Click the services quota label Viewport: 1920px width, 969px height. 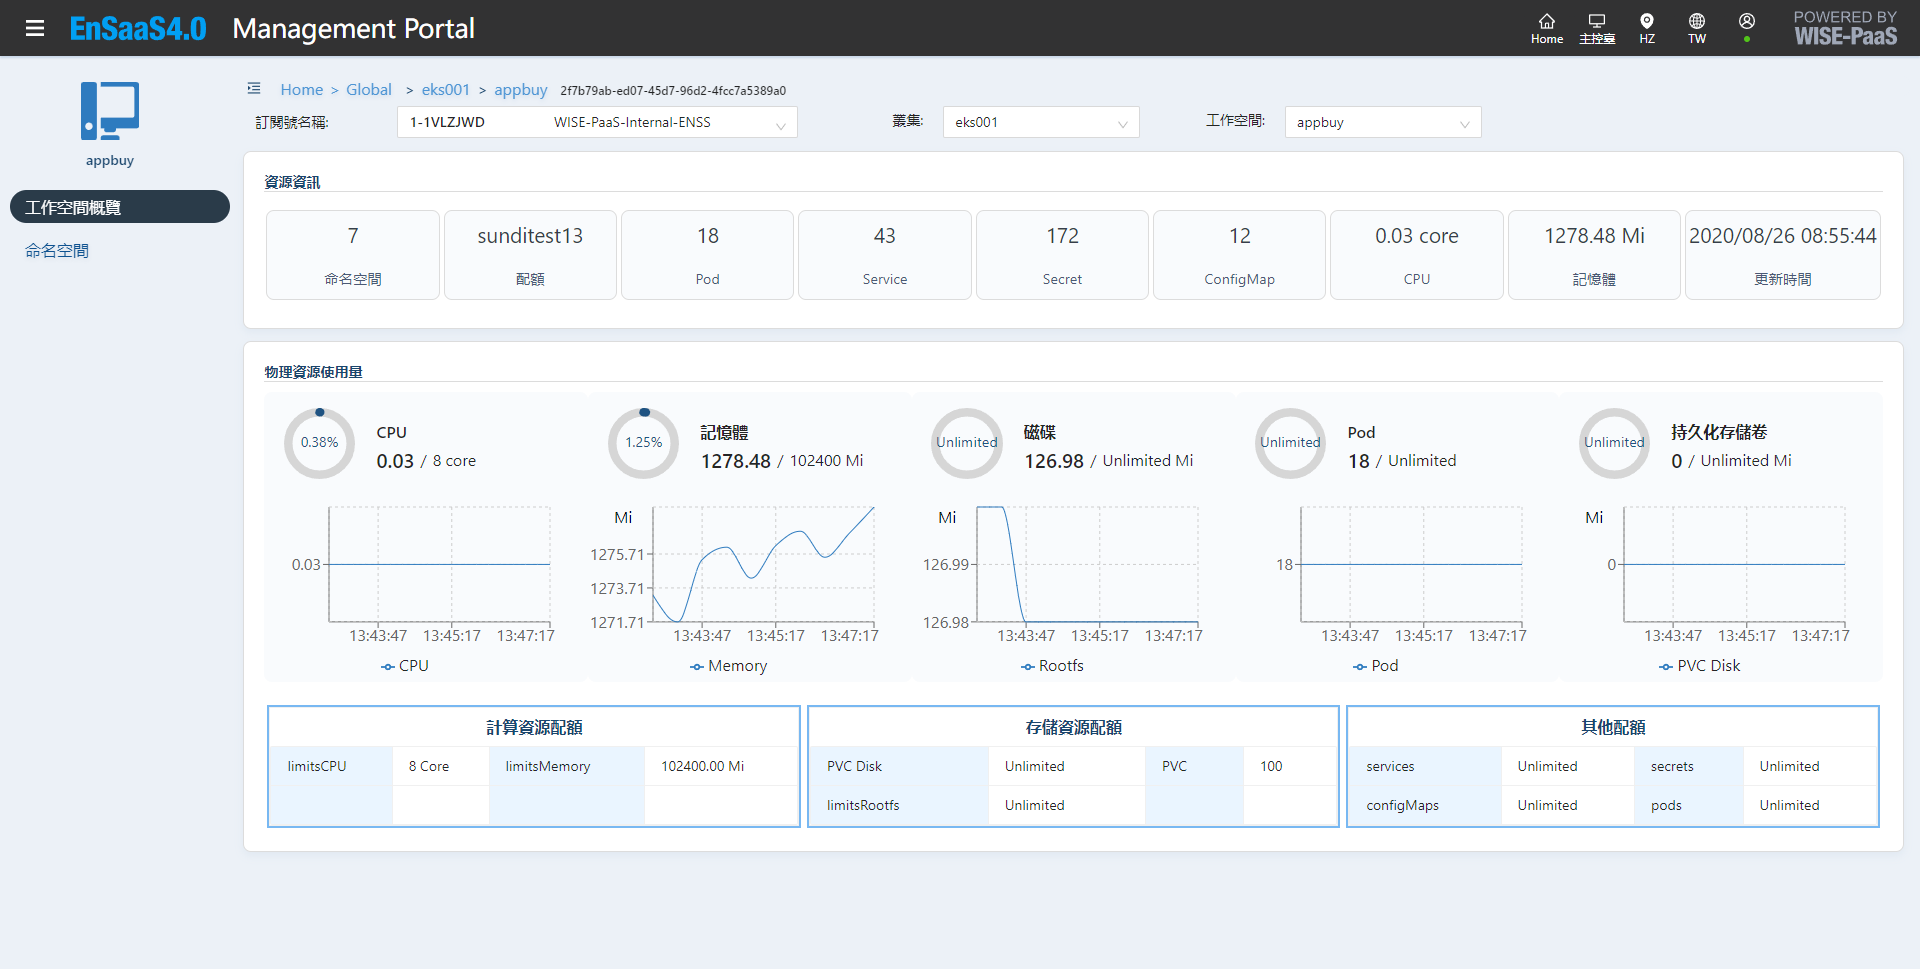(1425, 766)
